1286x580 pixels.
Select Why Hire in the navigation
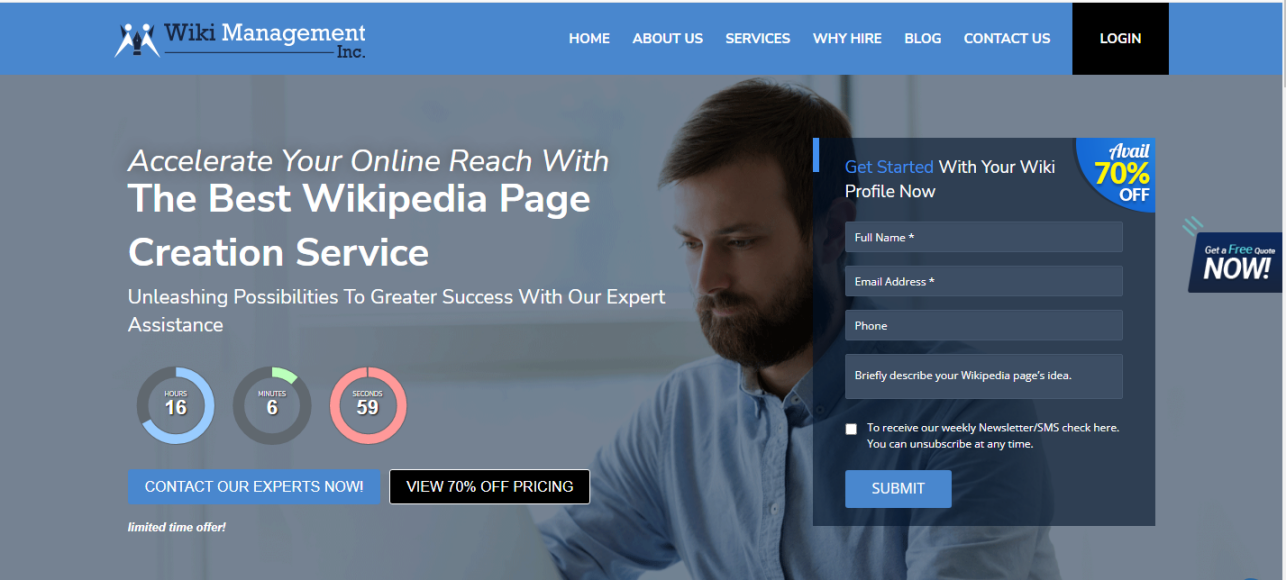click(847, 39)
